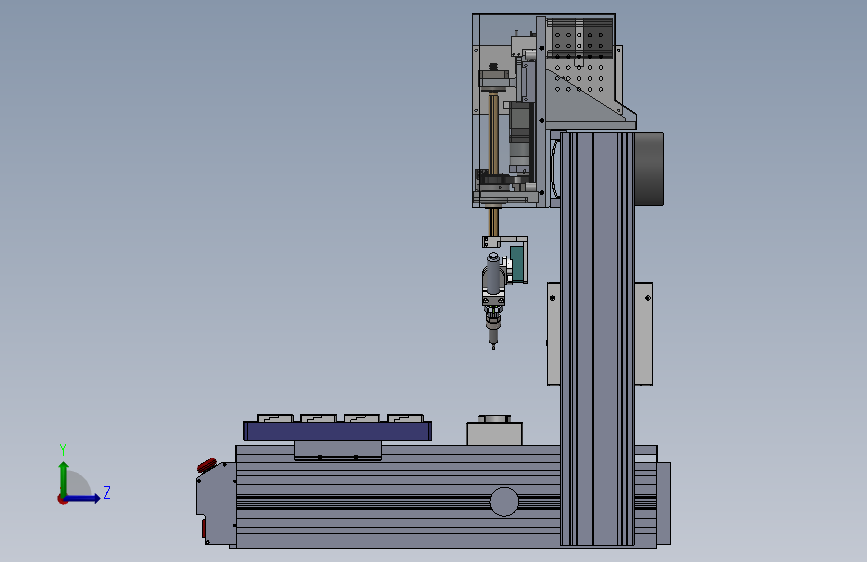Select the dark cylindrical motor behind the column
The image size is (867, 562).
coord(649,169)
